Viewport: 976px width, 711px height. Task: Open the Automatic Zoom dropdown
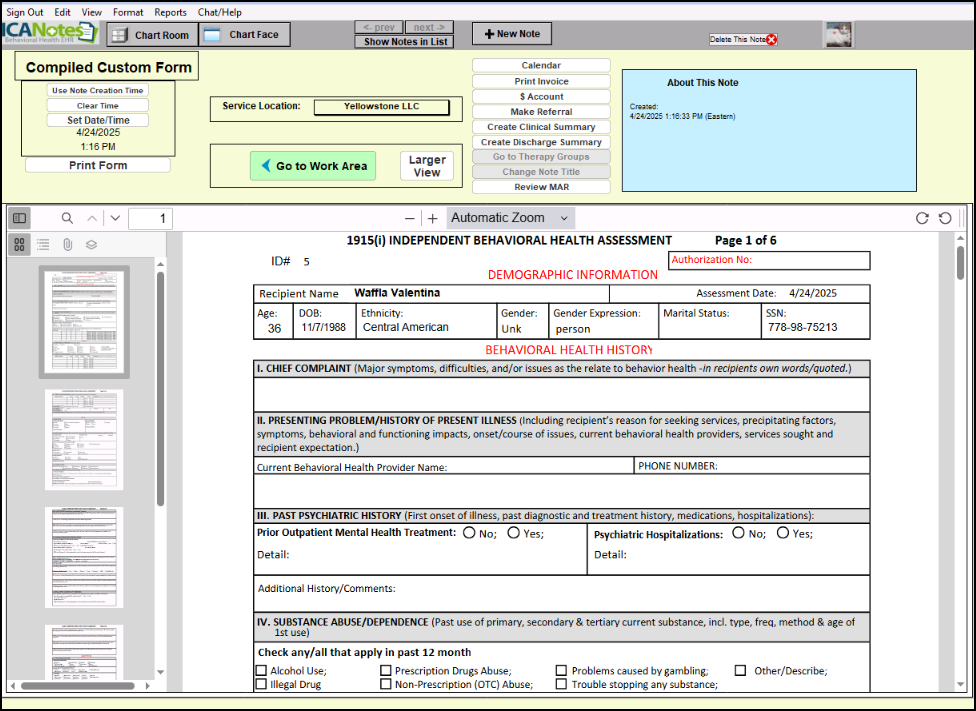click(510, 218)
